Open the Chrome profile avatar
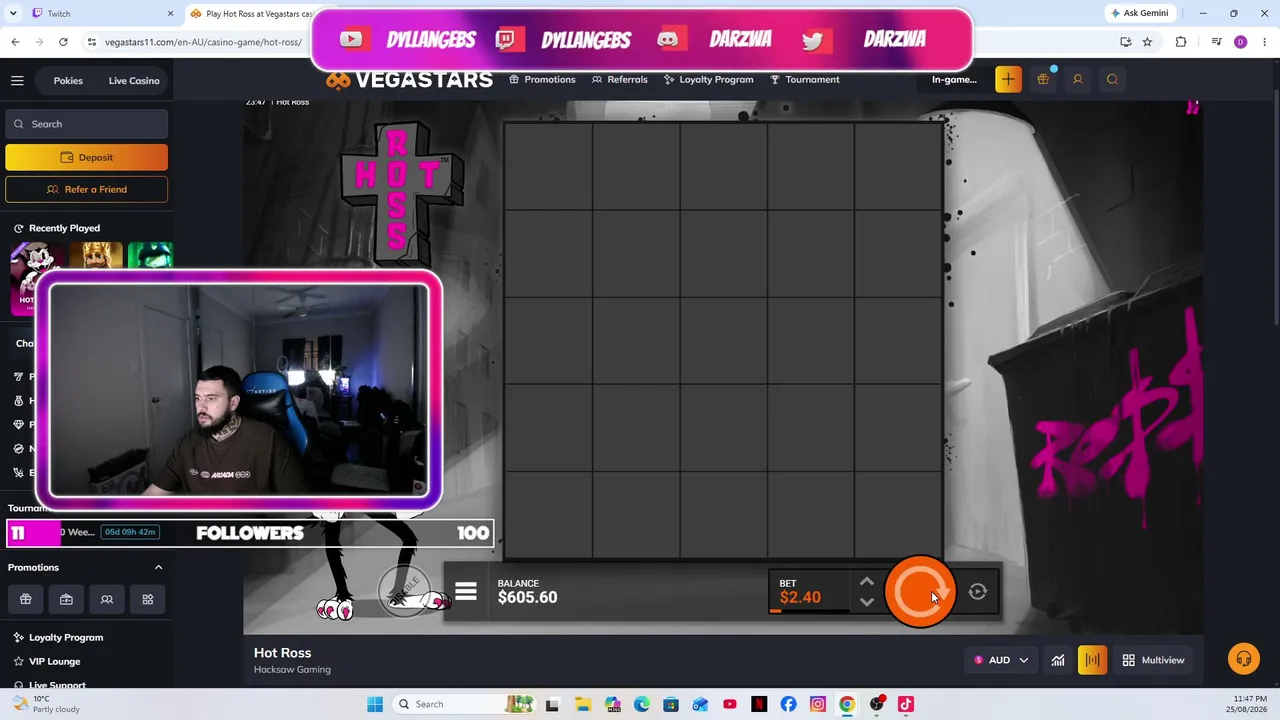Viewport: 1280px width, 720px height. (x=1240, y=42)
